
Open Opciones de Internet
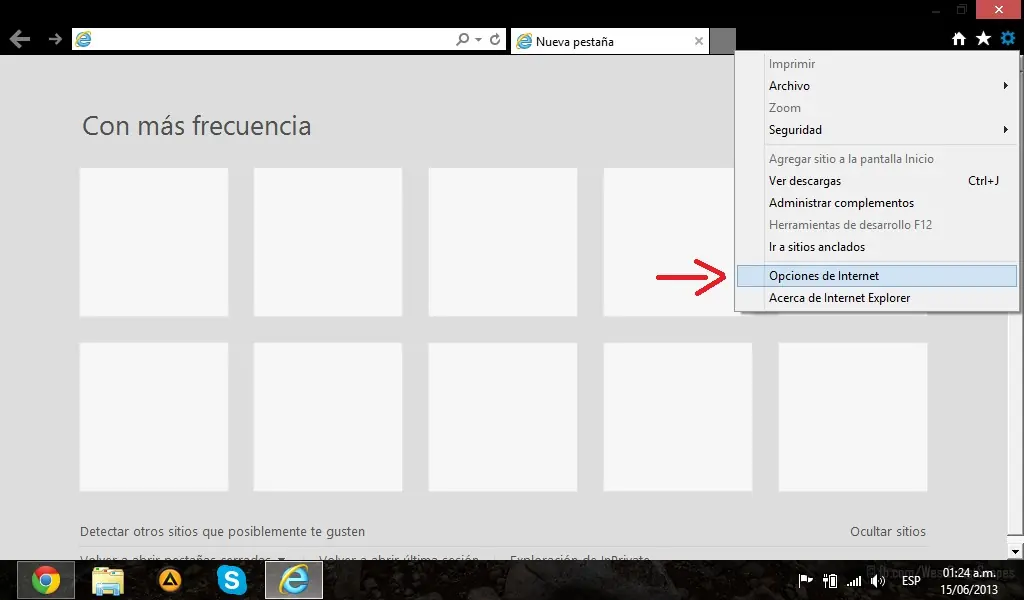click(x=876, y=276)
